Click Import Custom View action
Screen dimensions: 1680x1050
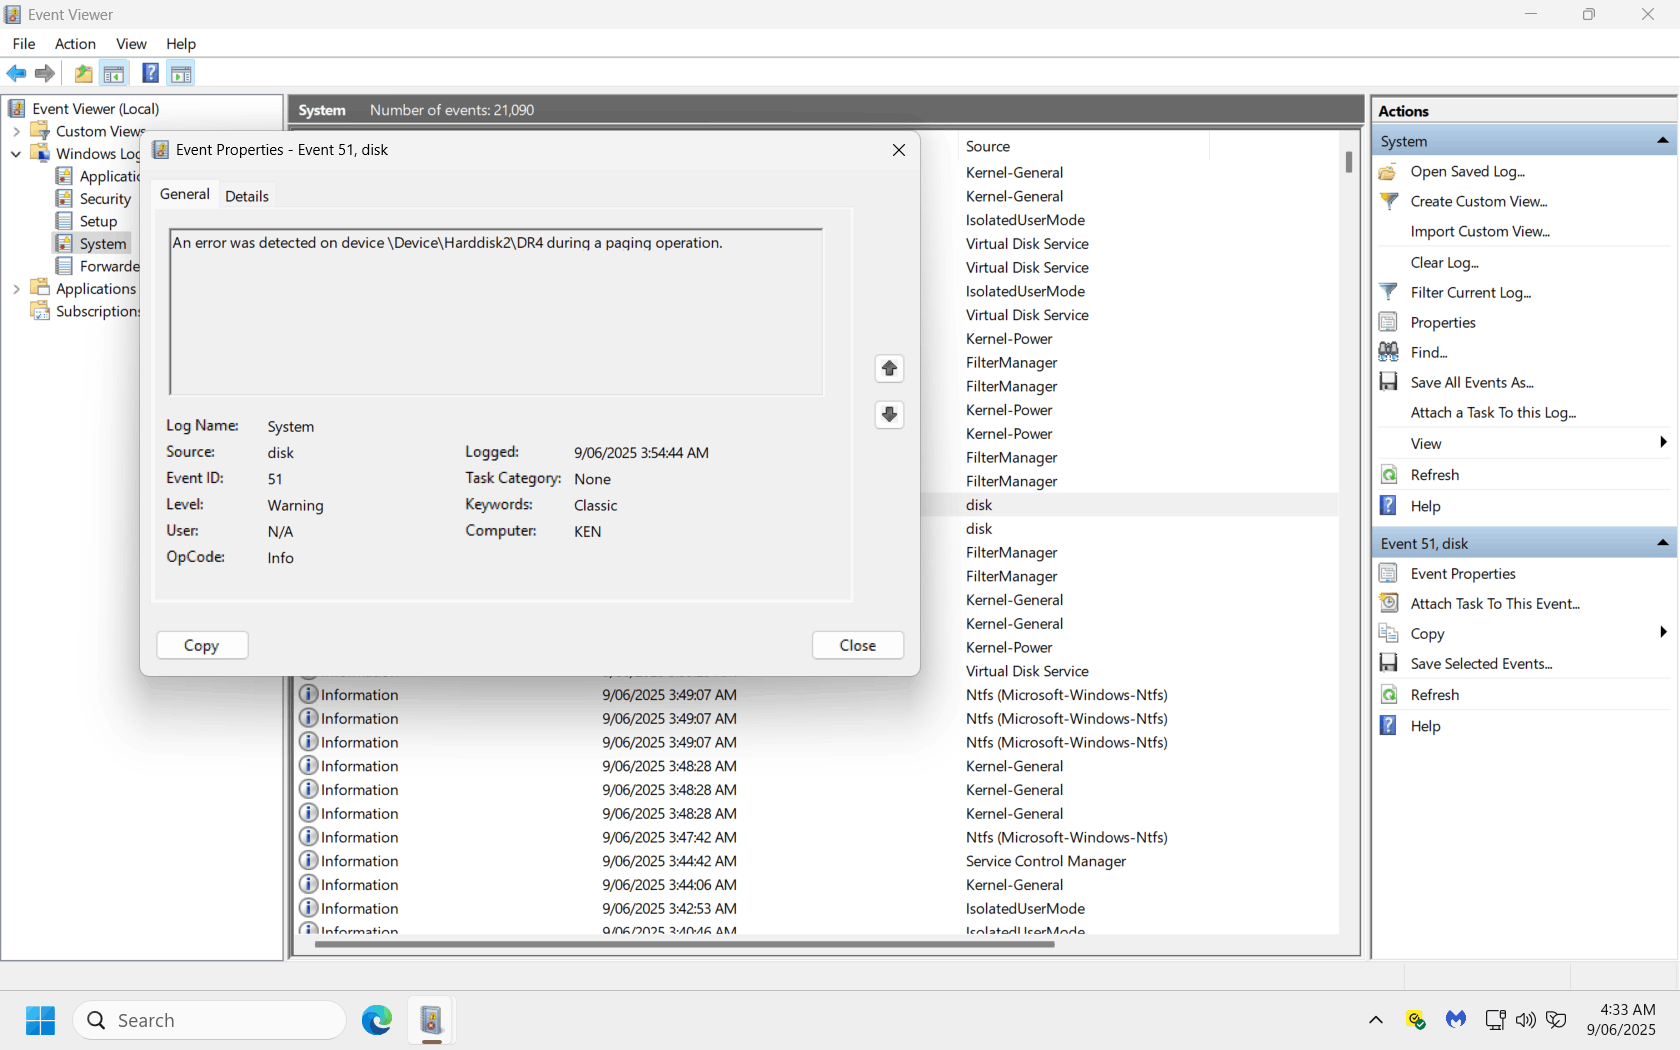[1480, 231]
